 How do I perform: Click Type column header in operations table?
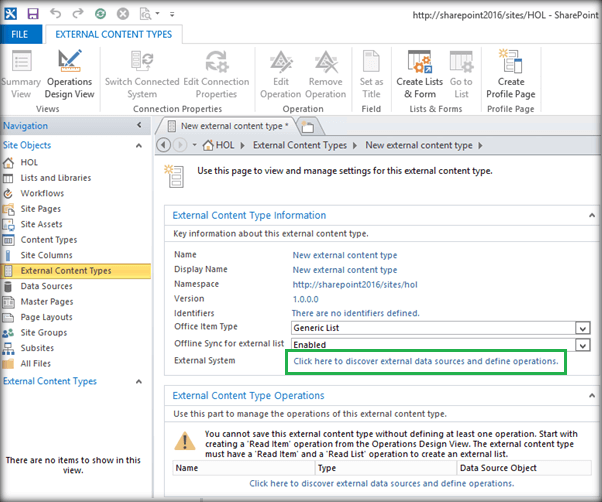tap(385, 468)
